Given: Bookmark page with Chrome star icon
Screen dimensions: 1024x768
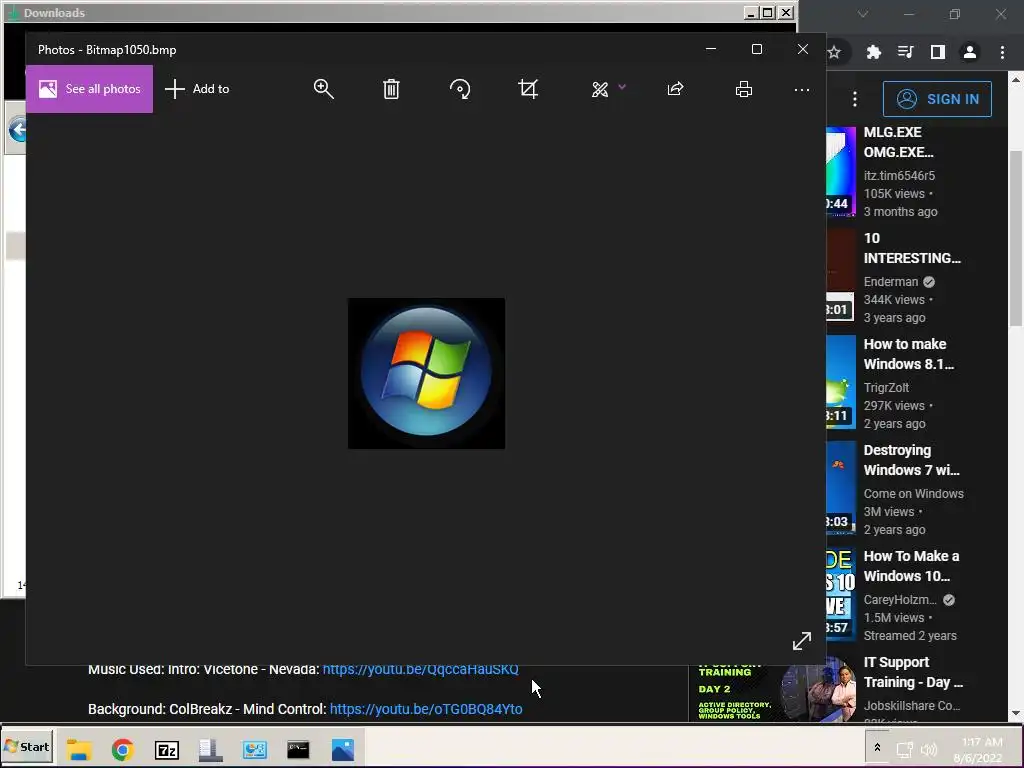Looking at the screenshot, I should coord(834,52).
